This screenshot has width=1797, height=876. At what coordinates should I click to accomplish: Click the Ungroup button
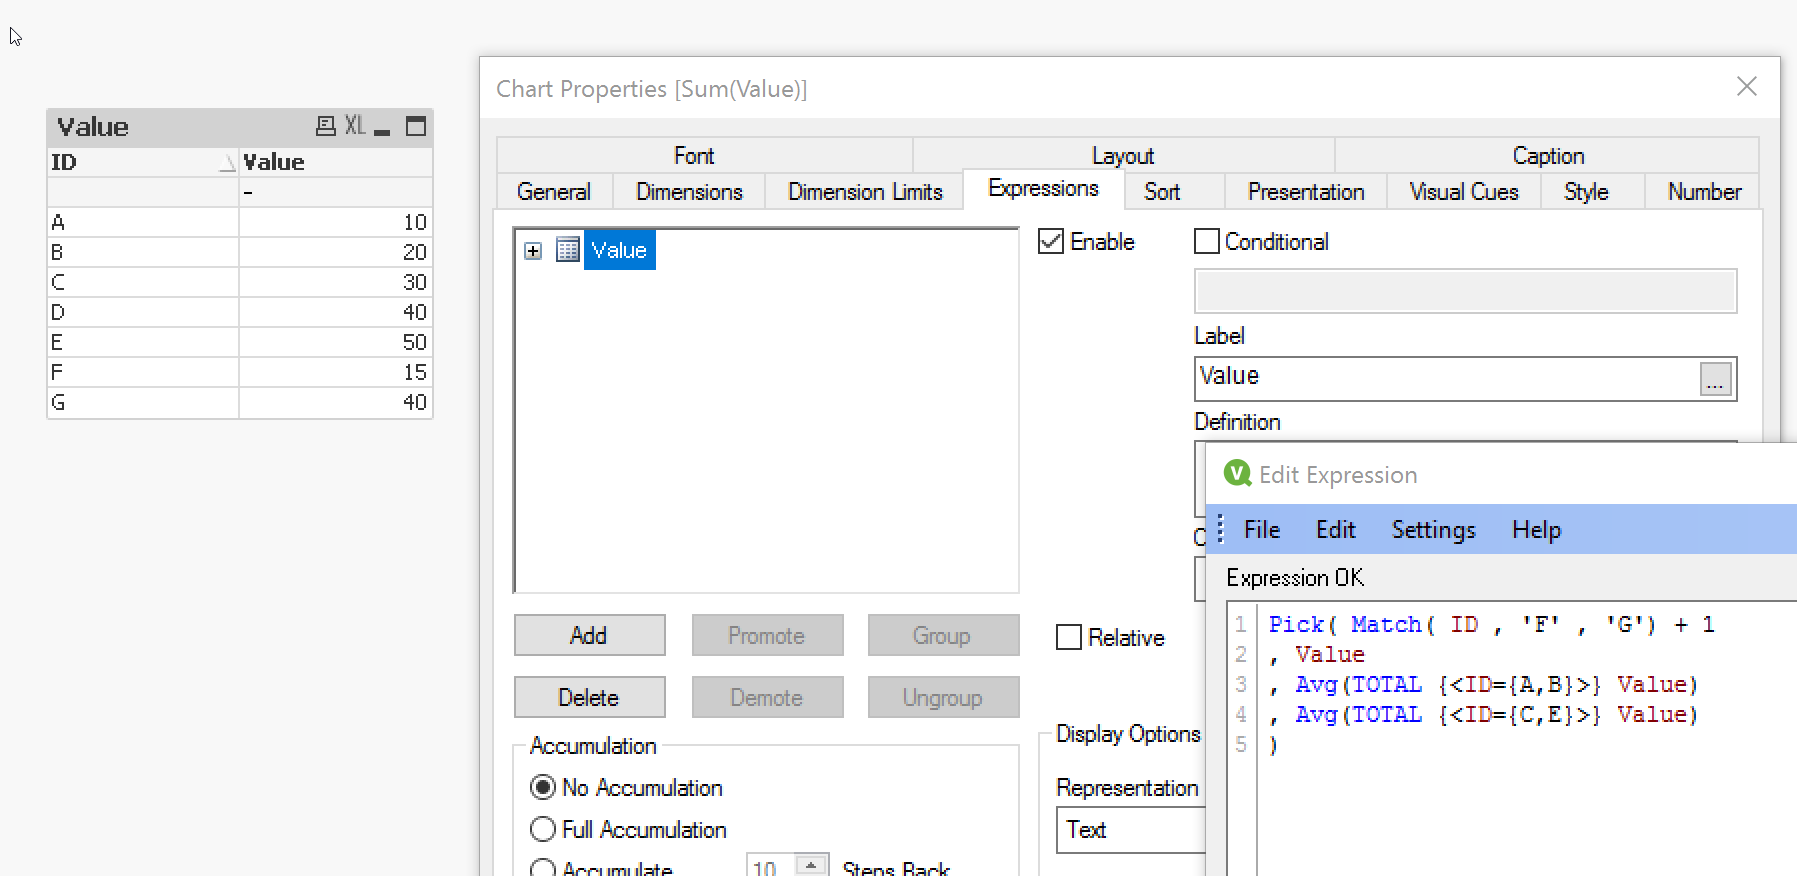pos(943,697)
